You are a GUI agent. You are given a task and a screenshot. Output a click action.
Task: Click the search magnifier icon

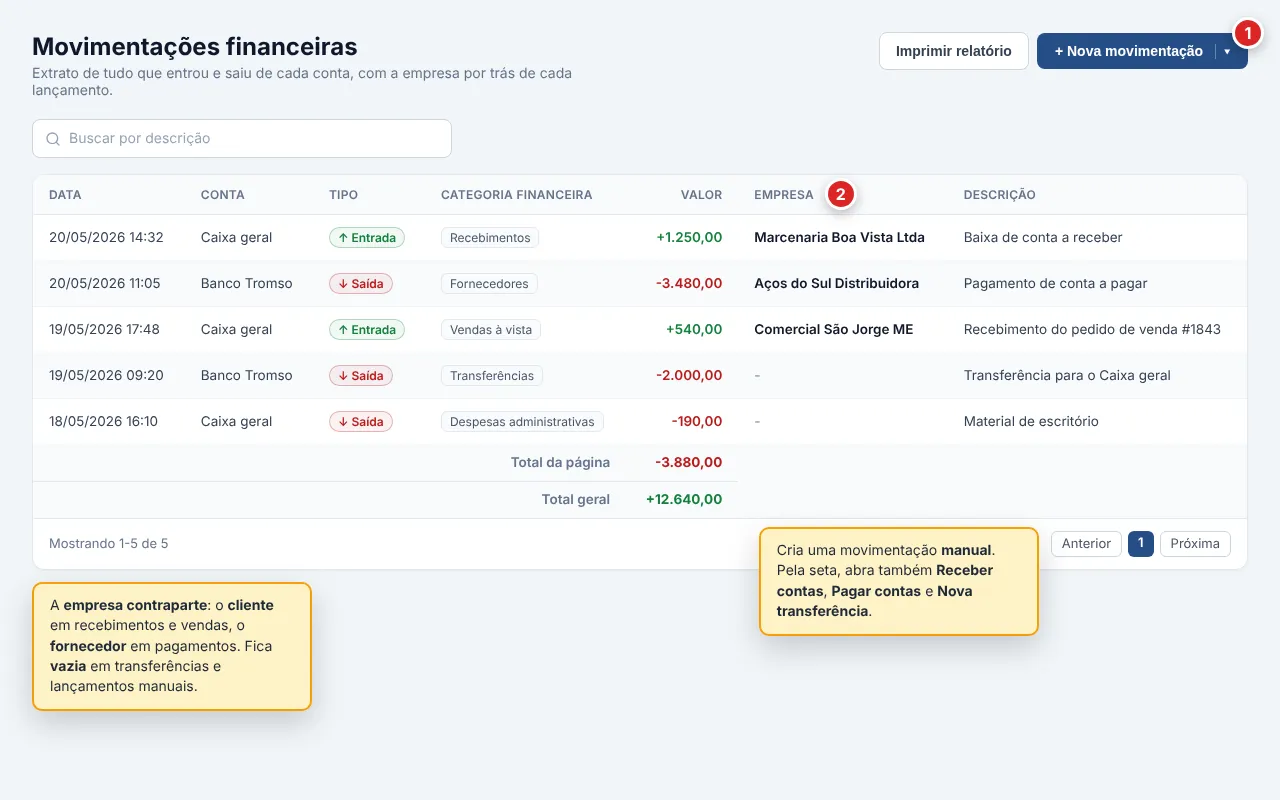53,139
